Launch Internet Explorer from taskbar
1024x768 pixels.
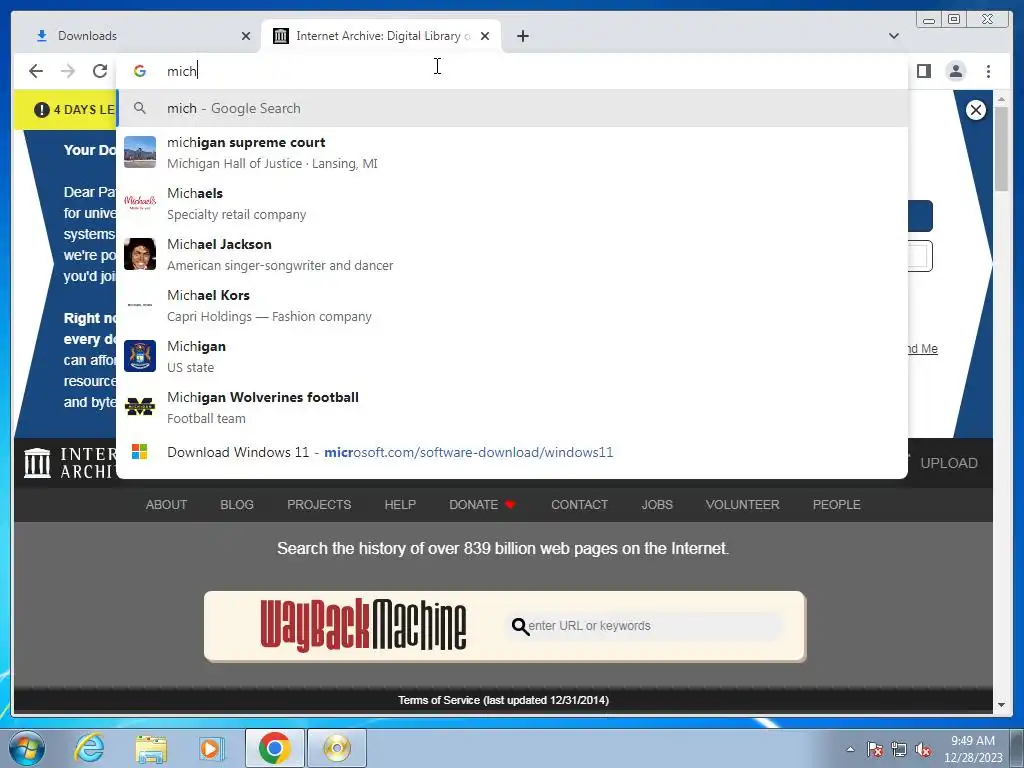[x=89, y=748]
